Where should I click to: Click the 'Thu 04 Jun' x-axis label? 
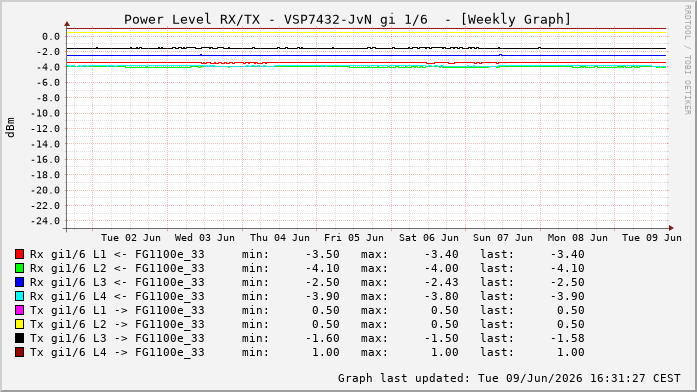[x=280, y=238]
